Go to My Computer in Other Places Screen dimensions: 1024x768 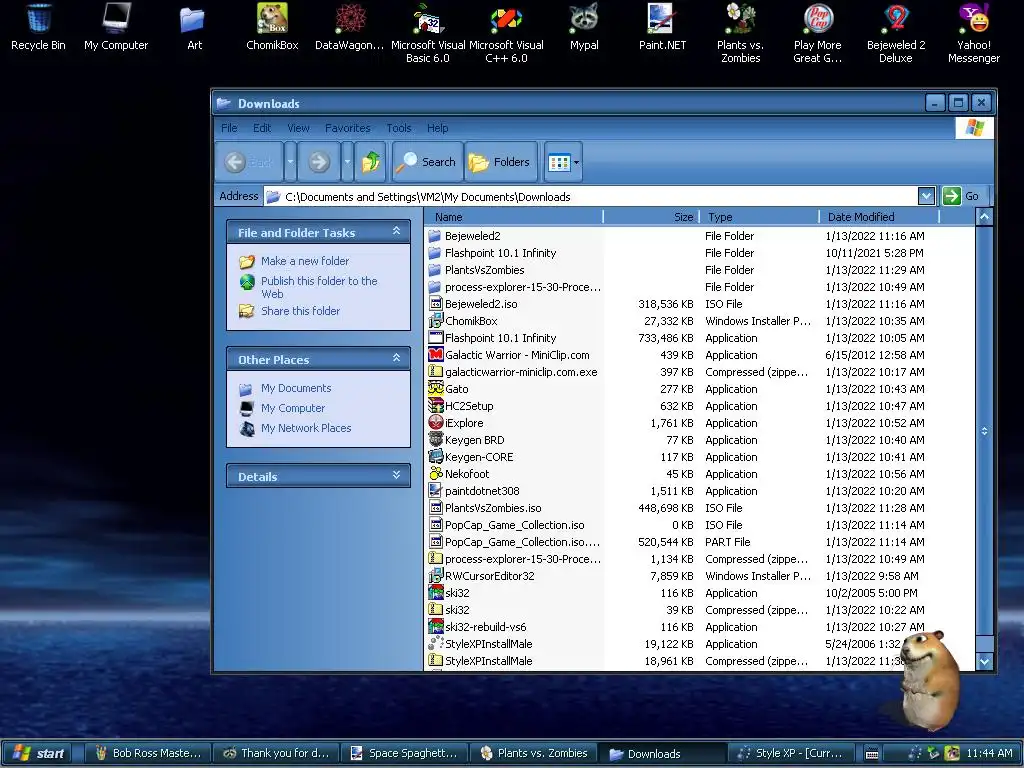click(x=293, y=408)
